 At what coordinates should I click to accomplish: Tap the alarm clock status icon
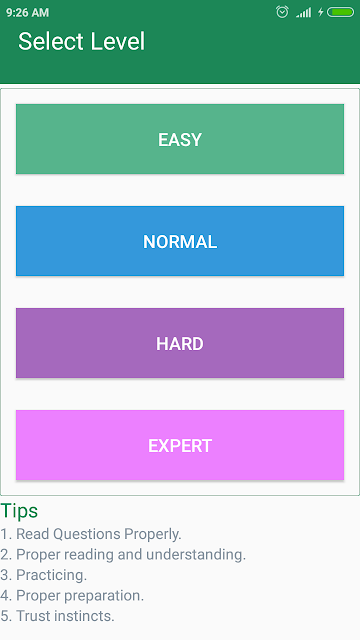[x=282, y=12]
